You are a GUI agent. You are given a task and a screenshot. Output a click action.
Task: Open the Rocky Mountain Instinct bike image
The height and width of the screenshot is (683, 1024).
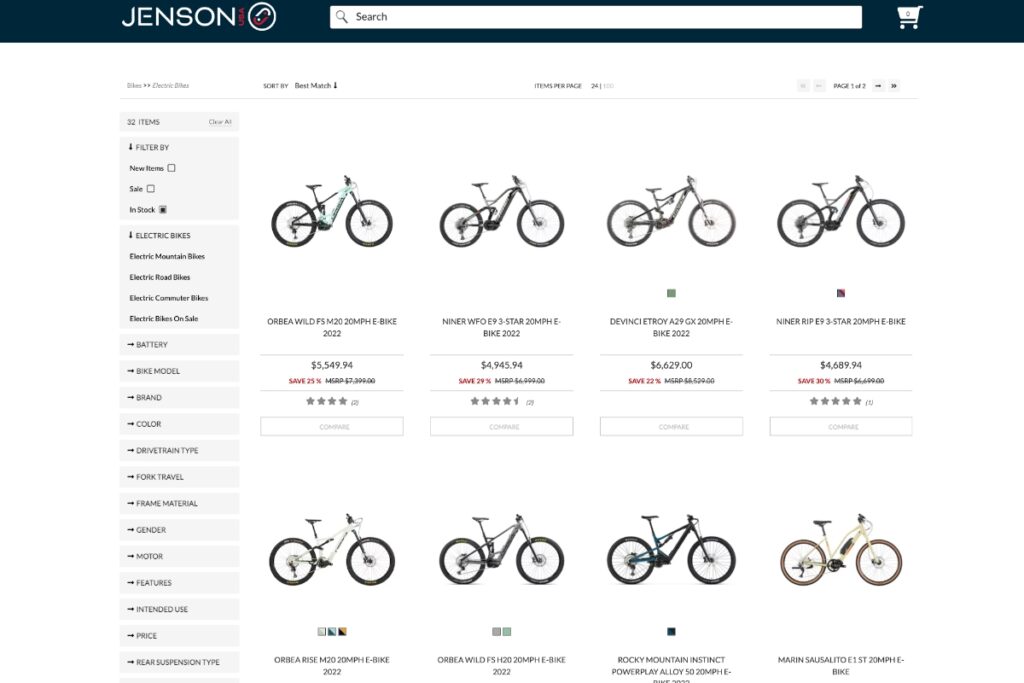click(x=671, y=550)
